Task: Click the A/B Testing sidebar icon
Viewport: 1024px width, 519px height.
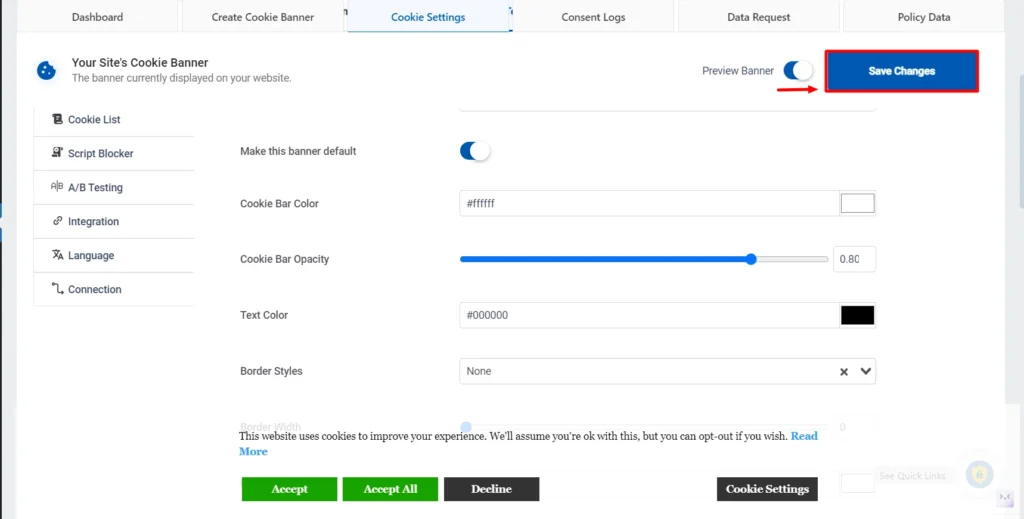Action: [x=57, y=188]
